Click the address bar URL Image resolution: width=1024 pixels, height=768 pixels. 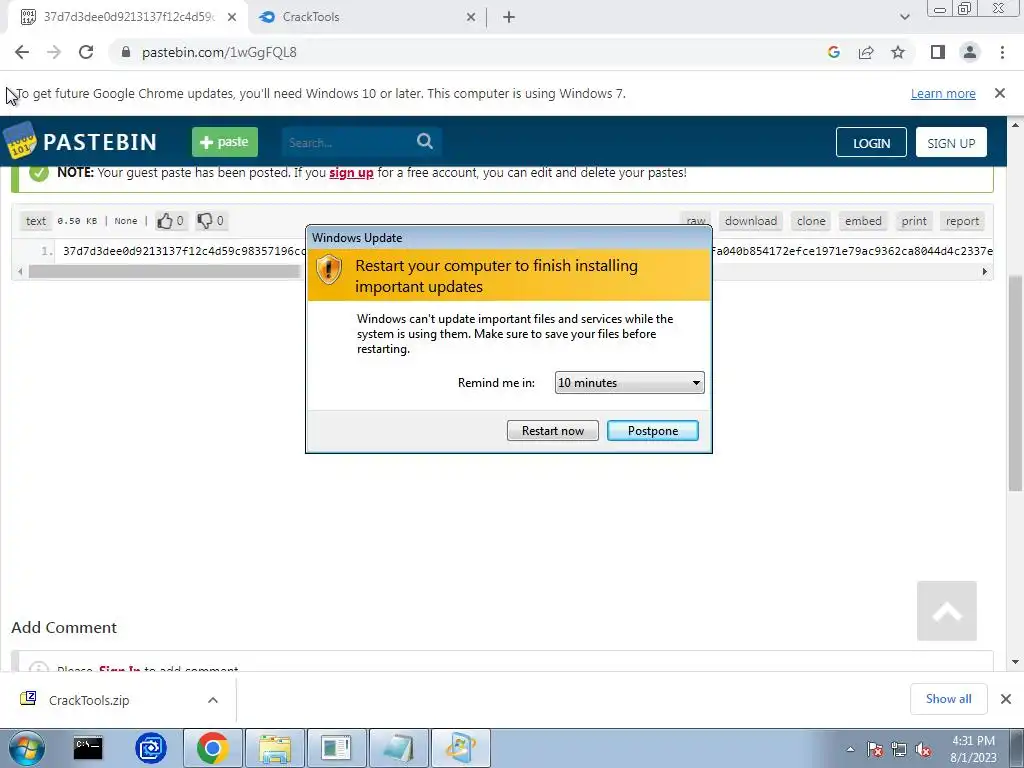(x=219, y=52)
